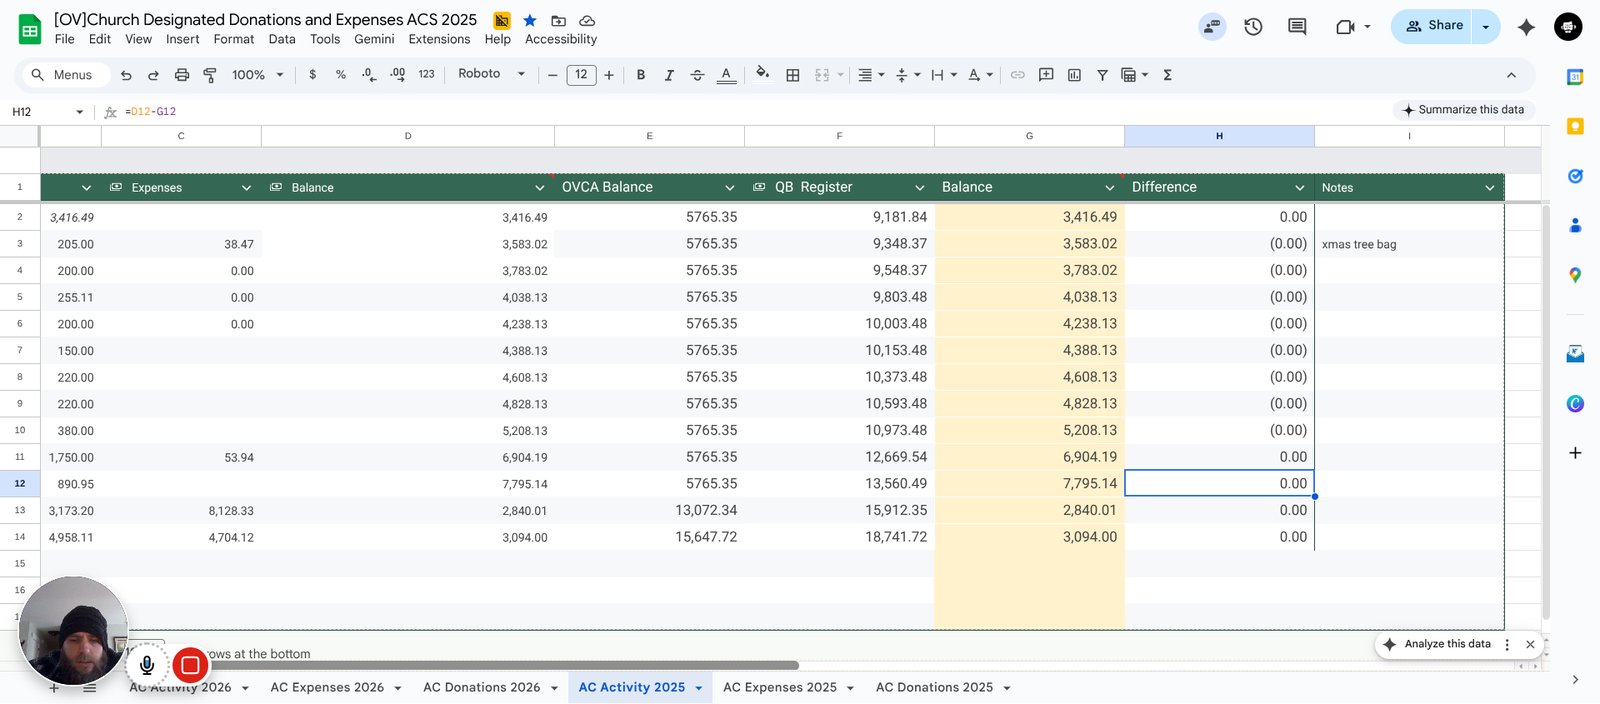Open Google Maps side panel
Screen dimensions: 1600x704
(x=1575, y=275)
